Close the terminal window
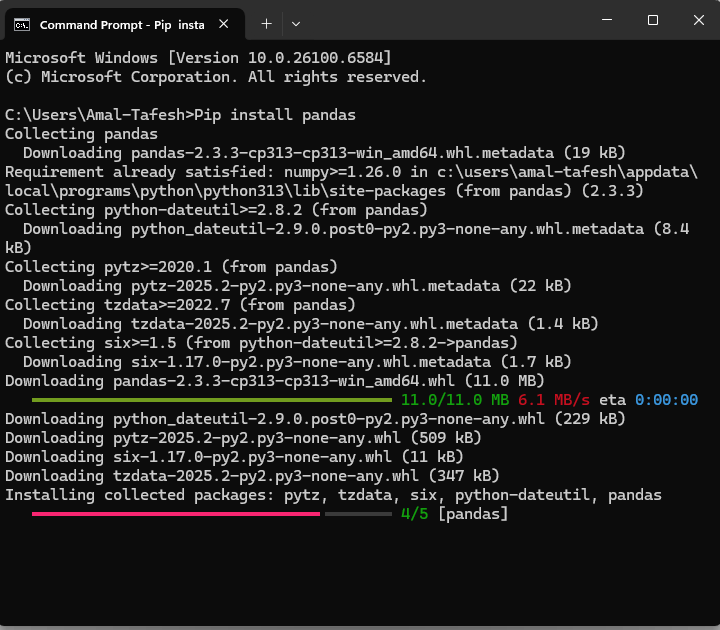The width and height of the screenshot is (720, 630). click(697, 20)
